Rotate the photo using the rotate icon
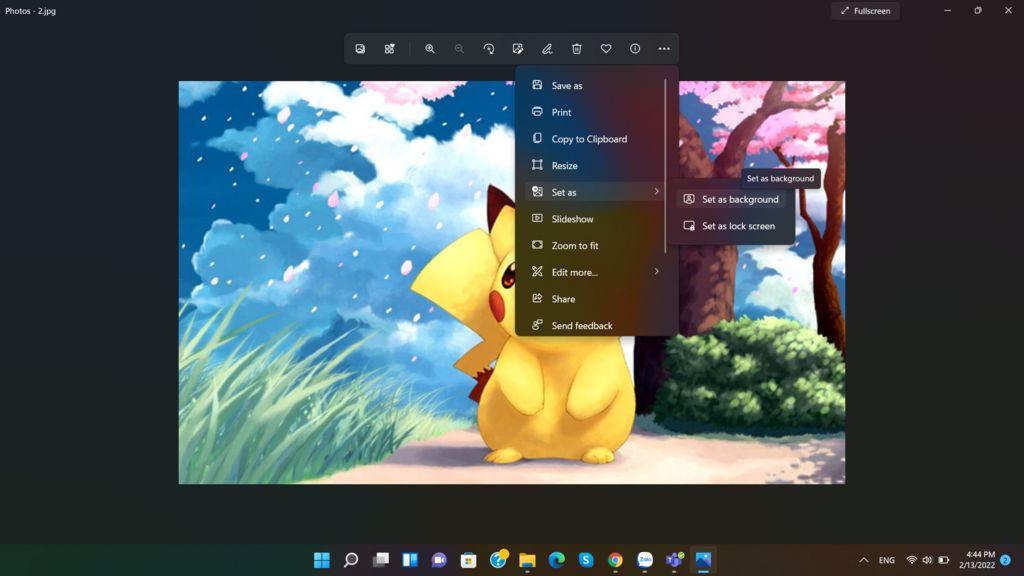The image size is (1024, 576). 488,49
